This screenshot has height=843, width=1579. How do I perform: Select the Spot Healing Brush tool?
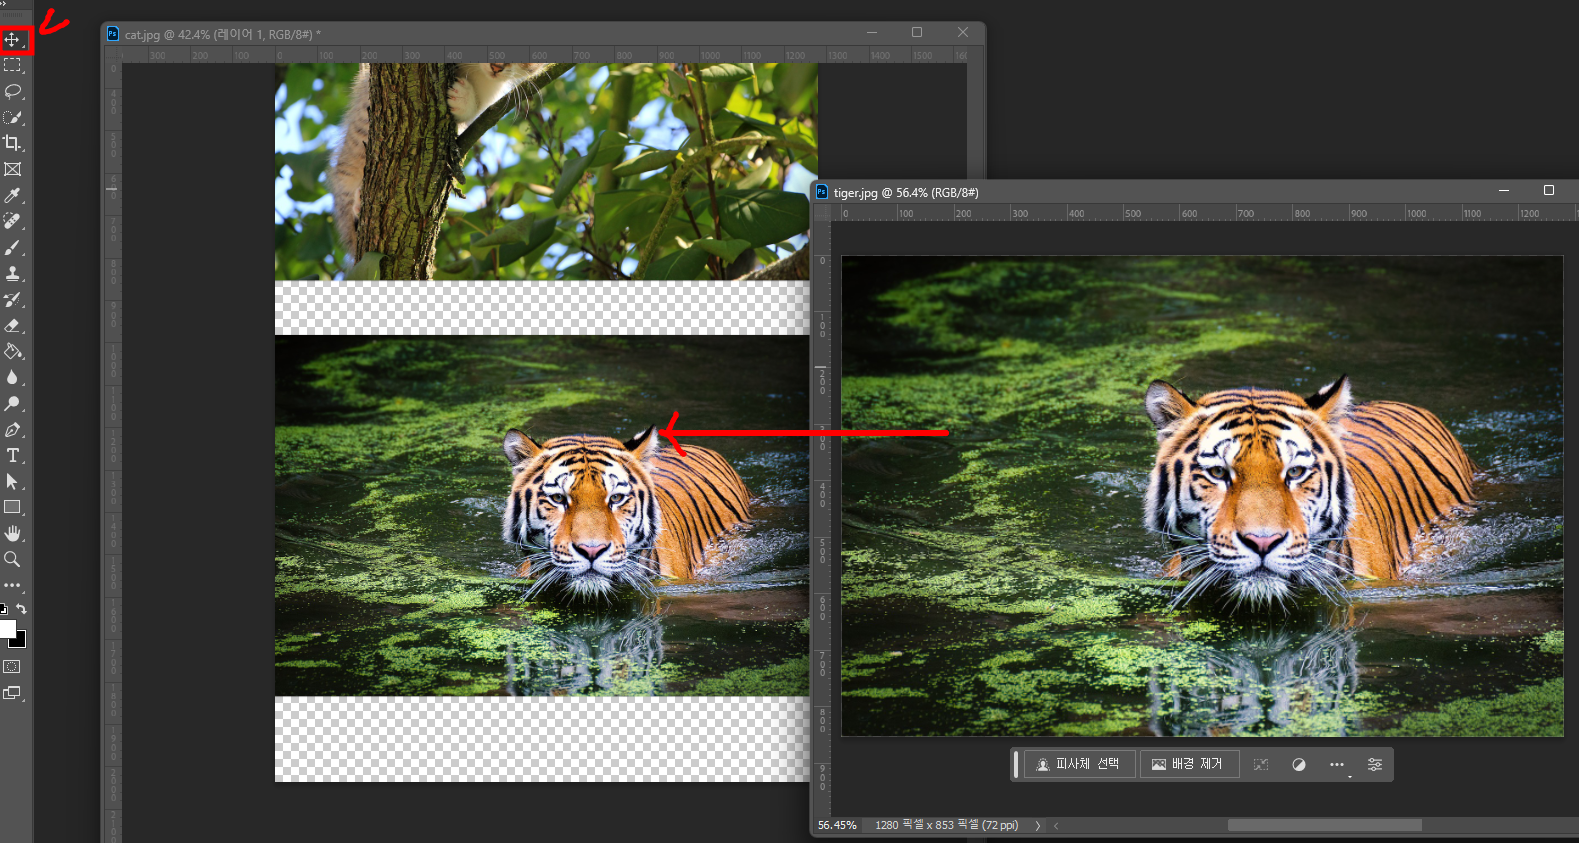[13, 221]
